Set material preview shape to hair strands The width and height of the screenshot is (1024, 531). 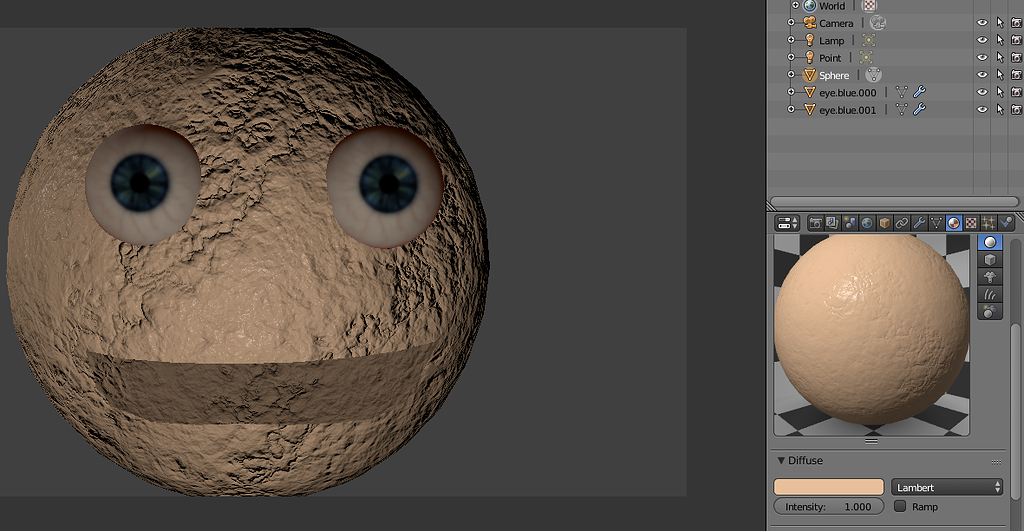[990, 294]
